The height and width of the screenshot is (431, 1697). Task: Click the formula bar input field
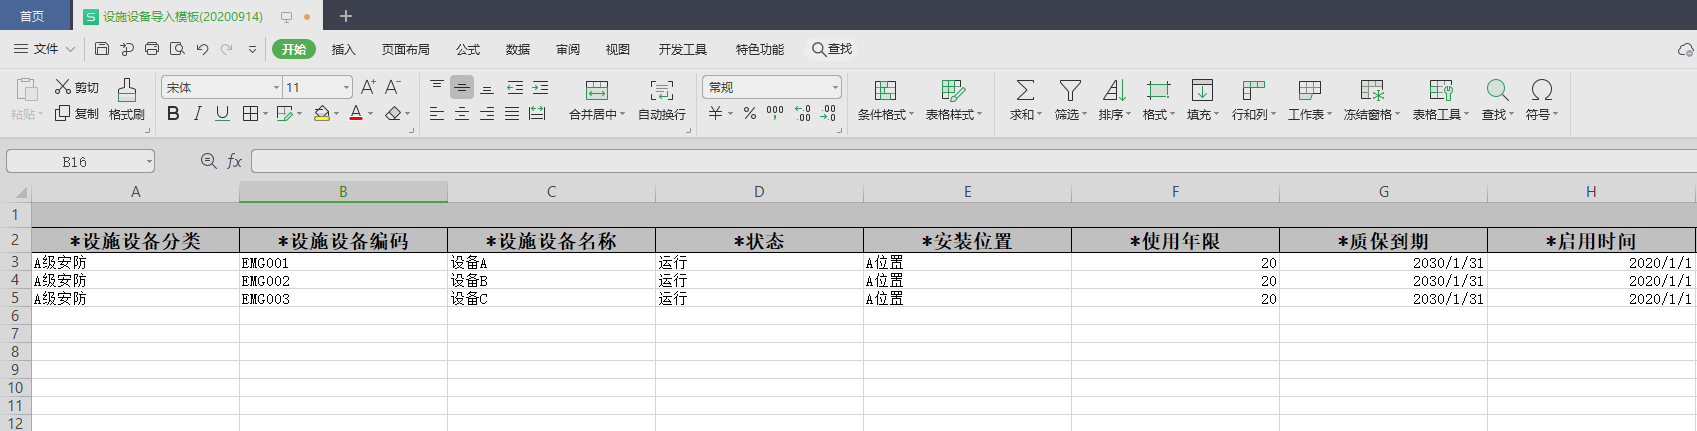coord(973,161)
